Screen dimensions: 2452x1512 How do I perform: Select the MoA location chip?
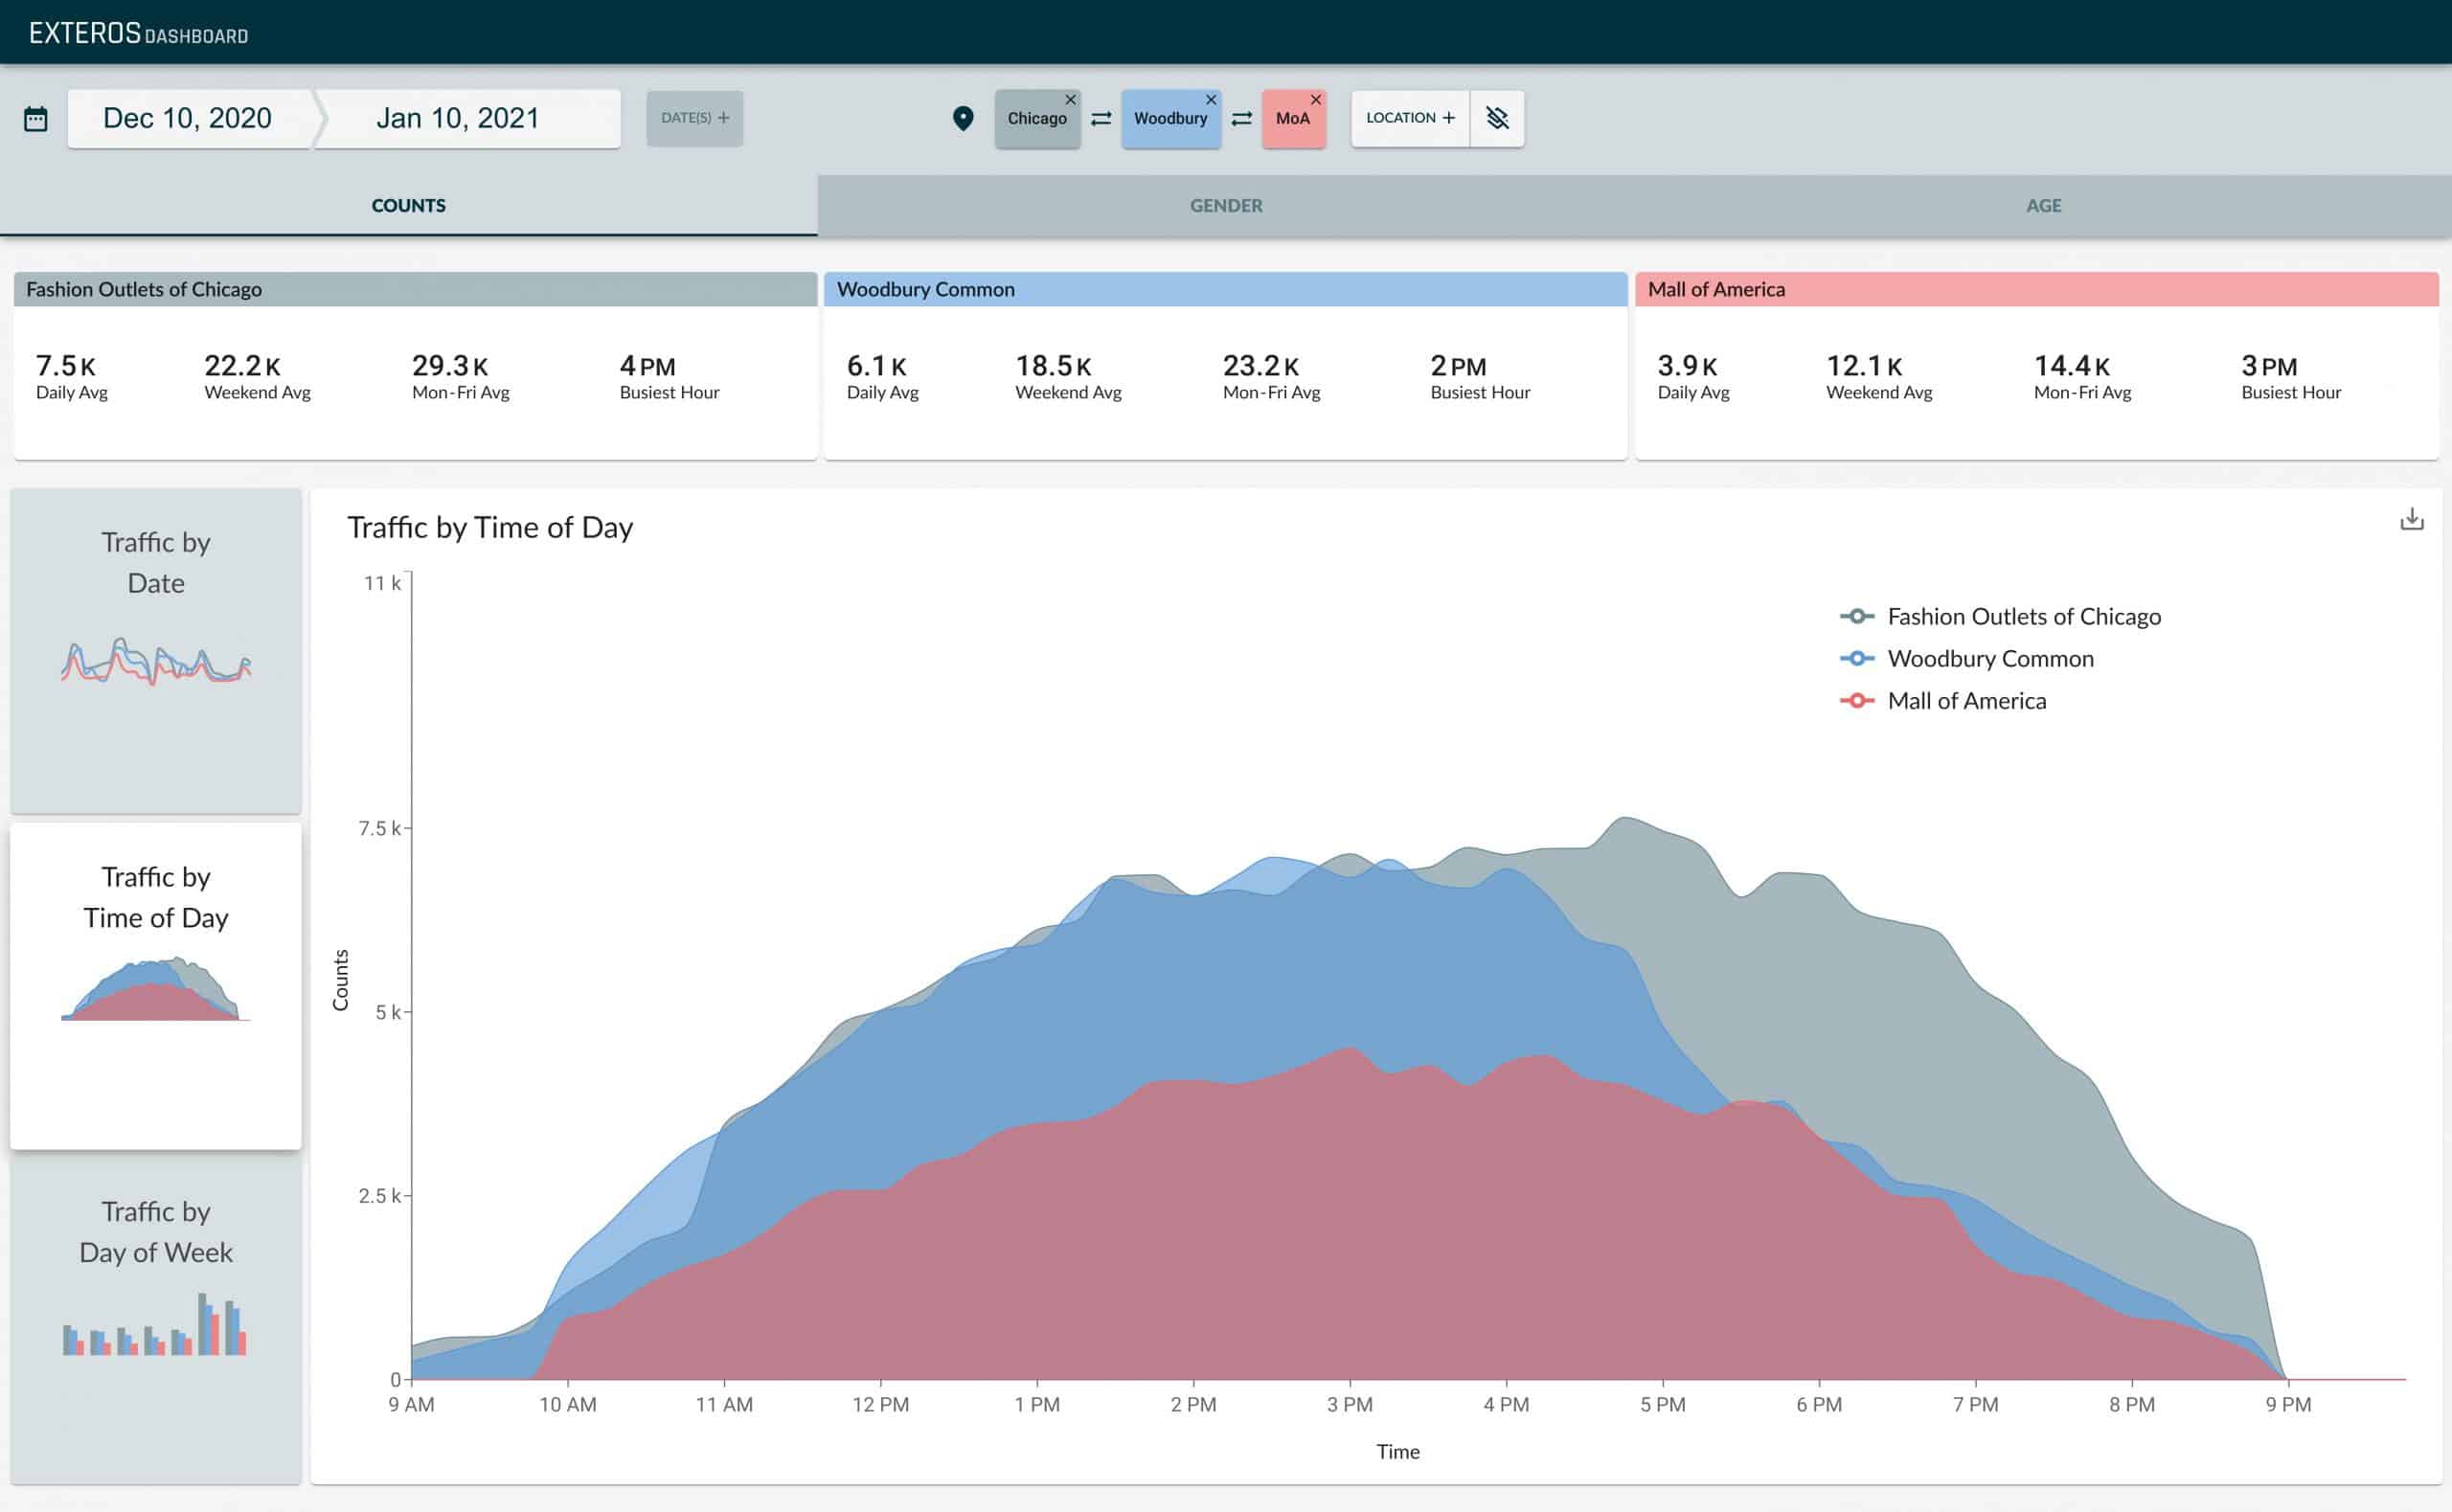point(1293,119)
